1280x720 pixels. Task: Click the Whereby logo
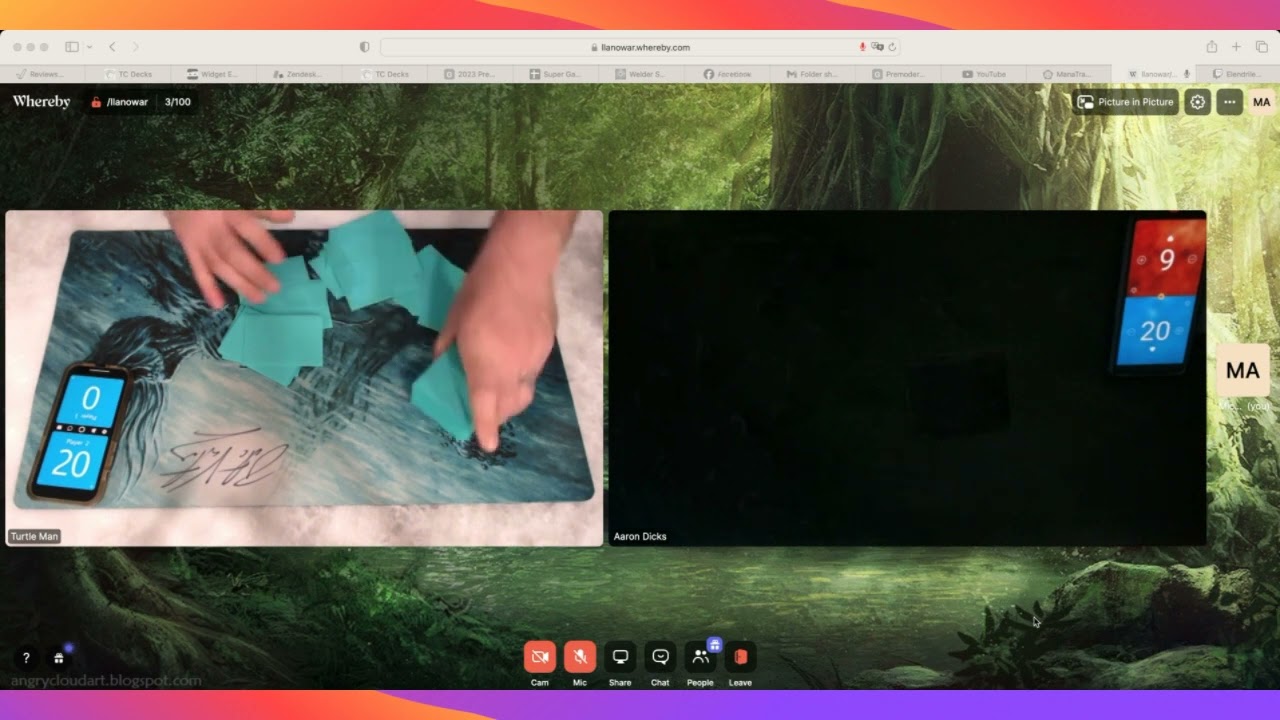(41, 101)
